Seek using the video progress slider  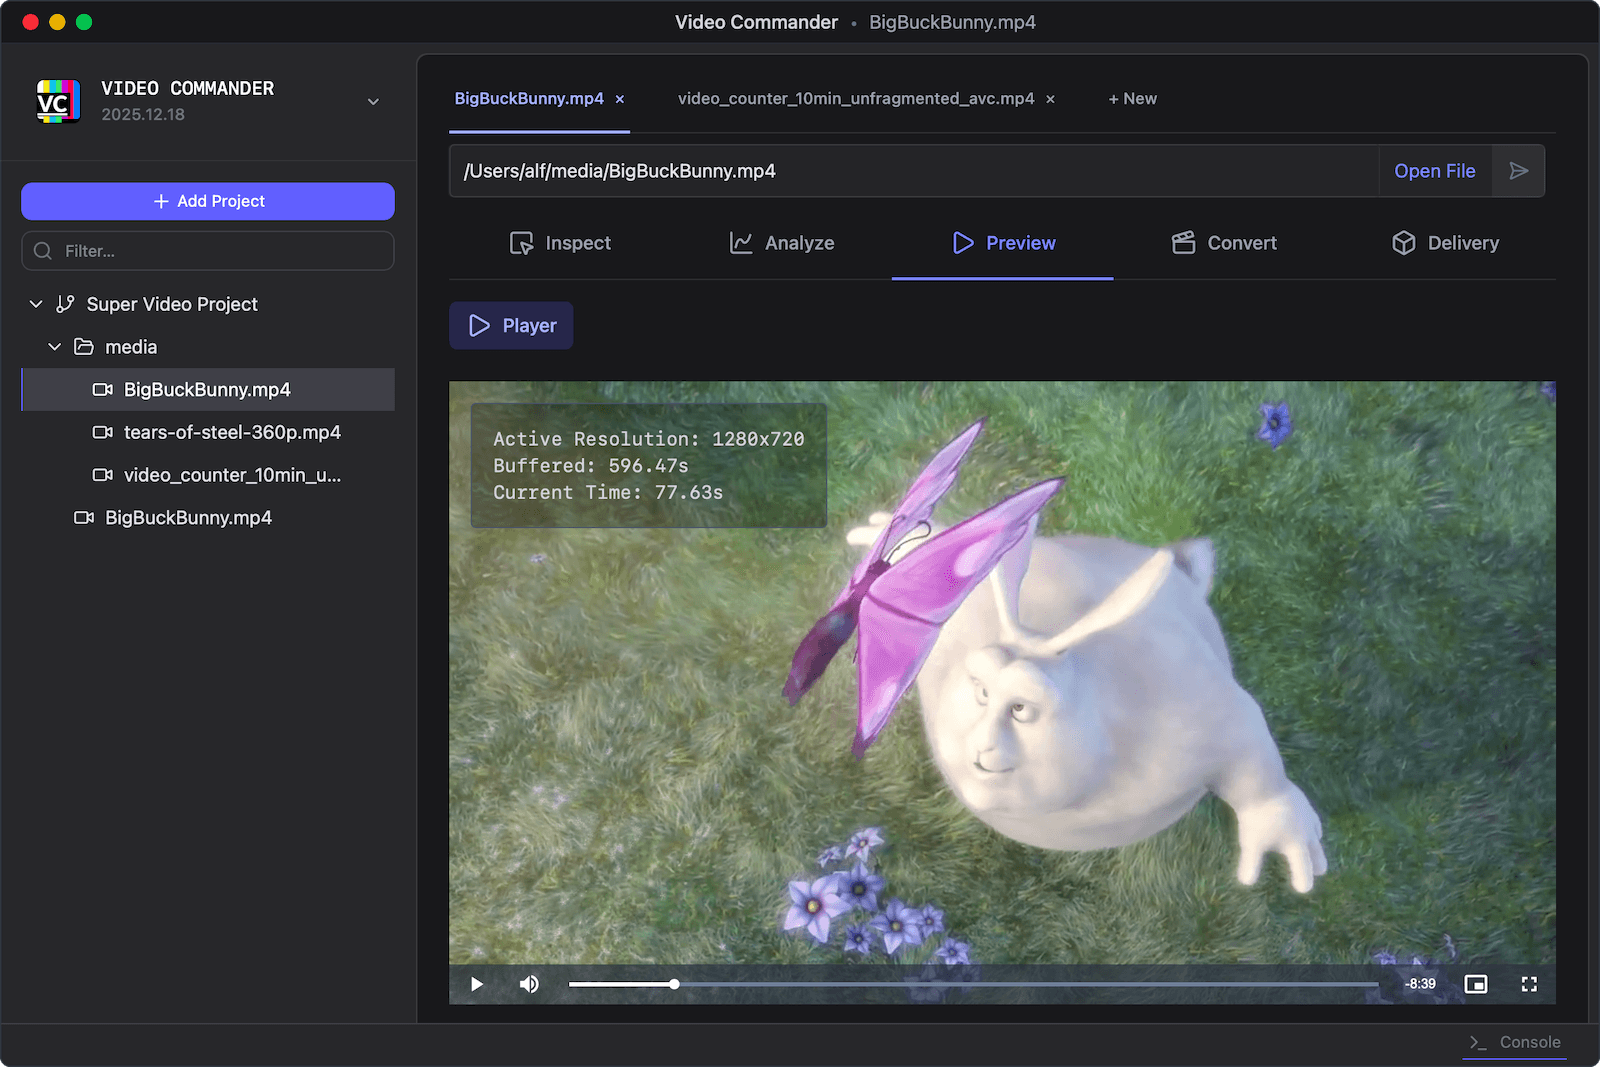(970, 984)
